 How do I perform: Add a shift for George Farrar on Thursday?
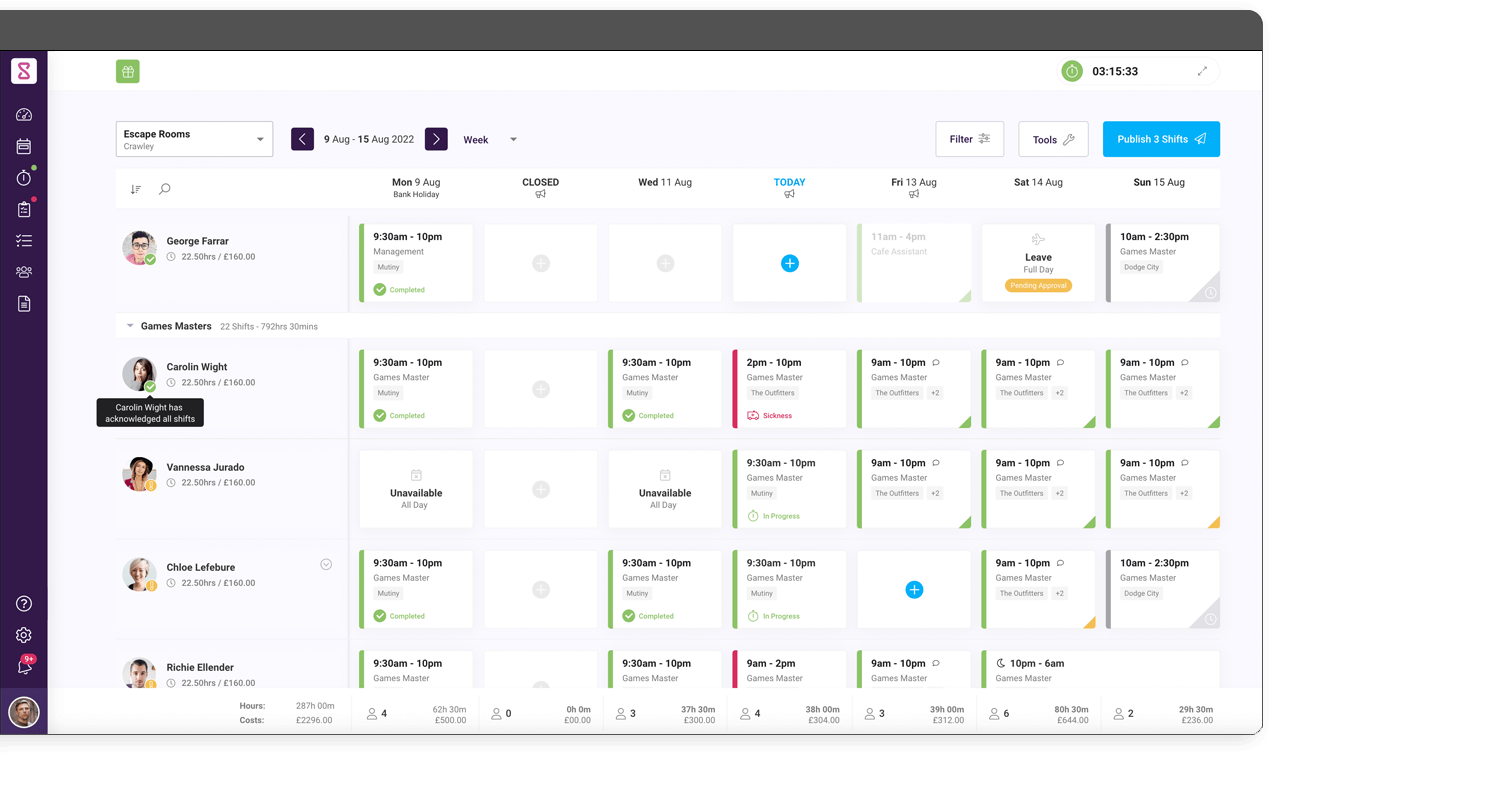[789, 263]
